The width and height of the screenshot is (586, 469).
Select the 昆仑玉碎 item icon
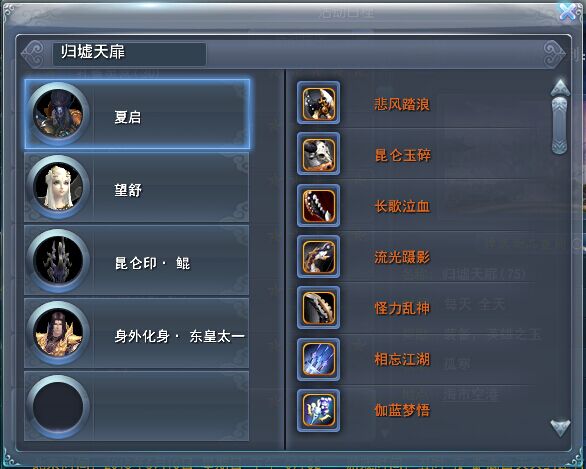point(318,154)
